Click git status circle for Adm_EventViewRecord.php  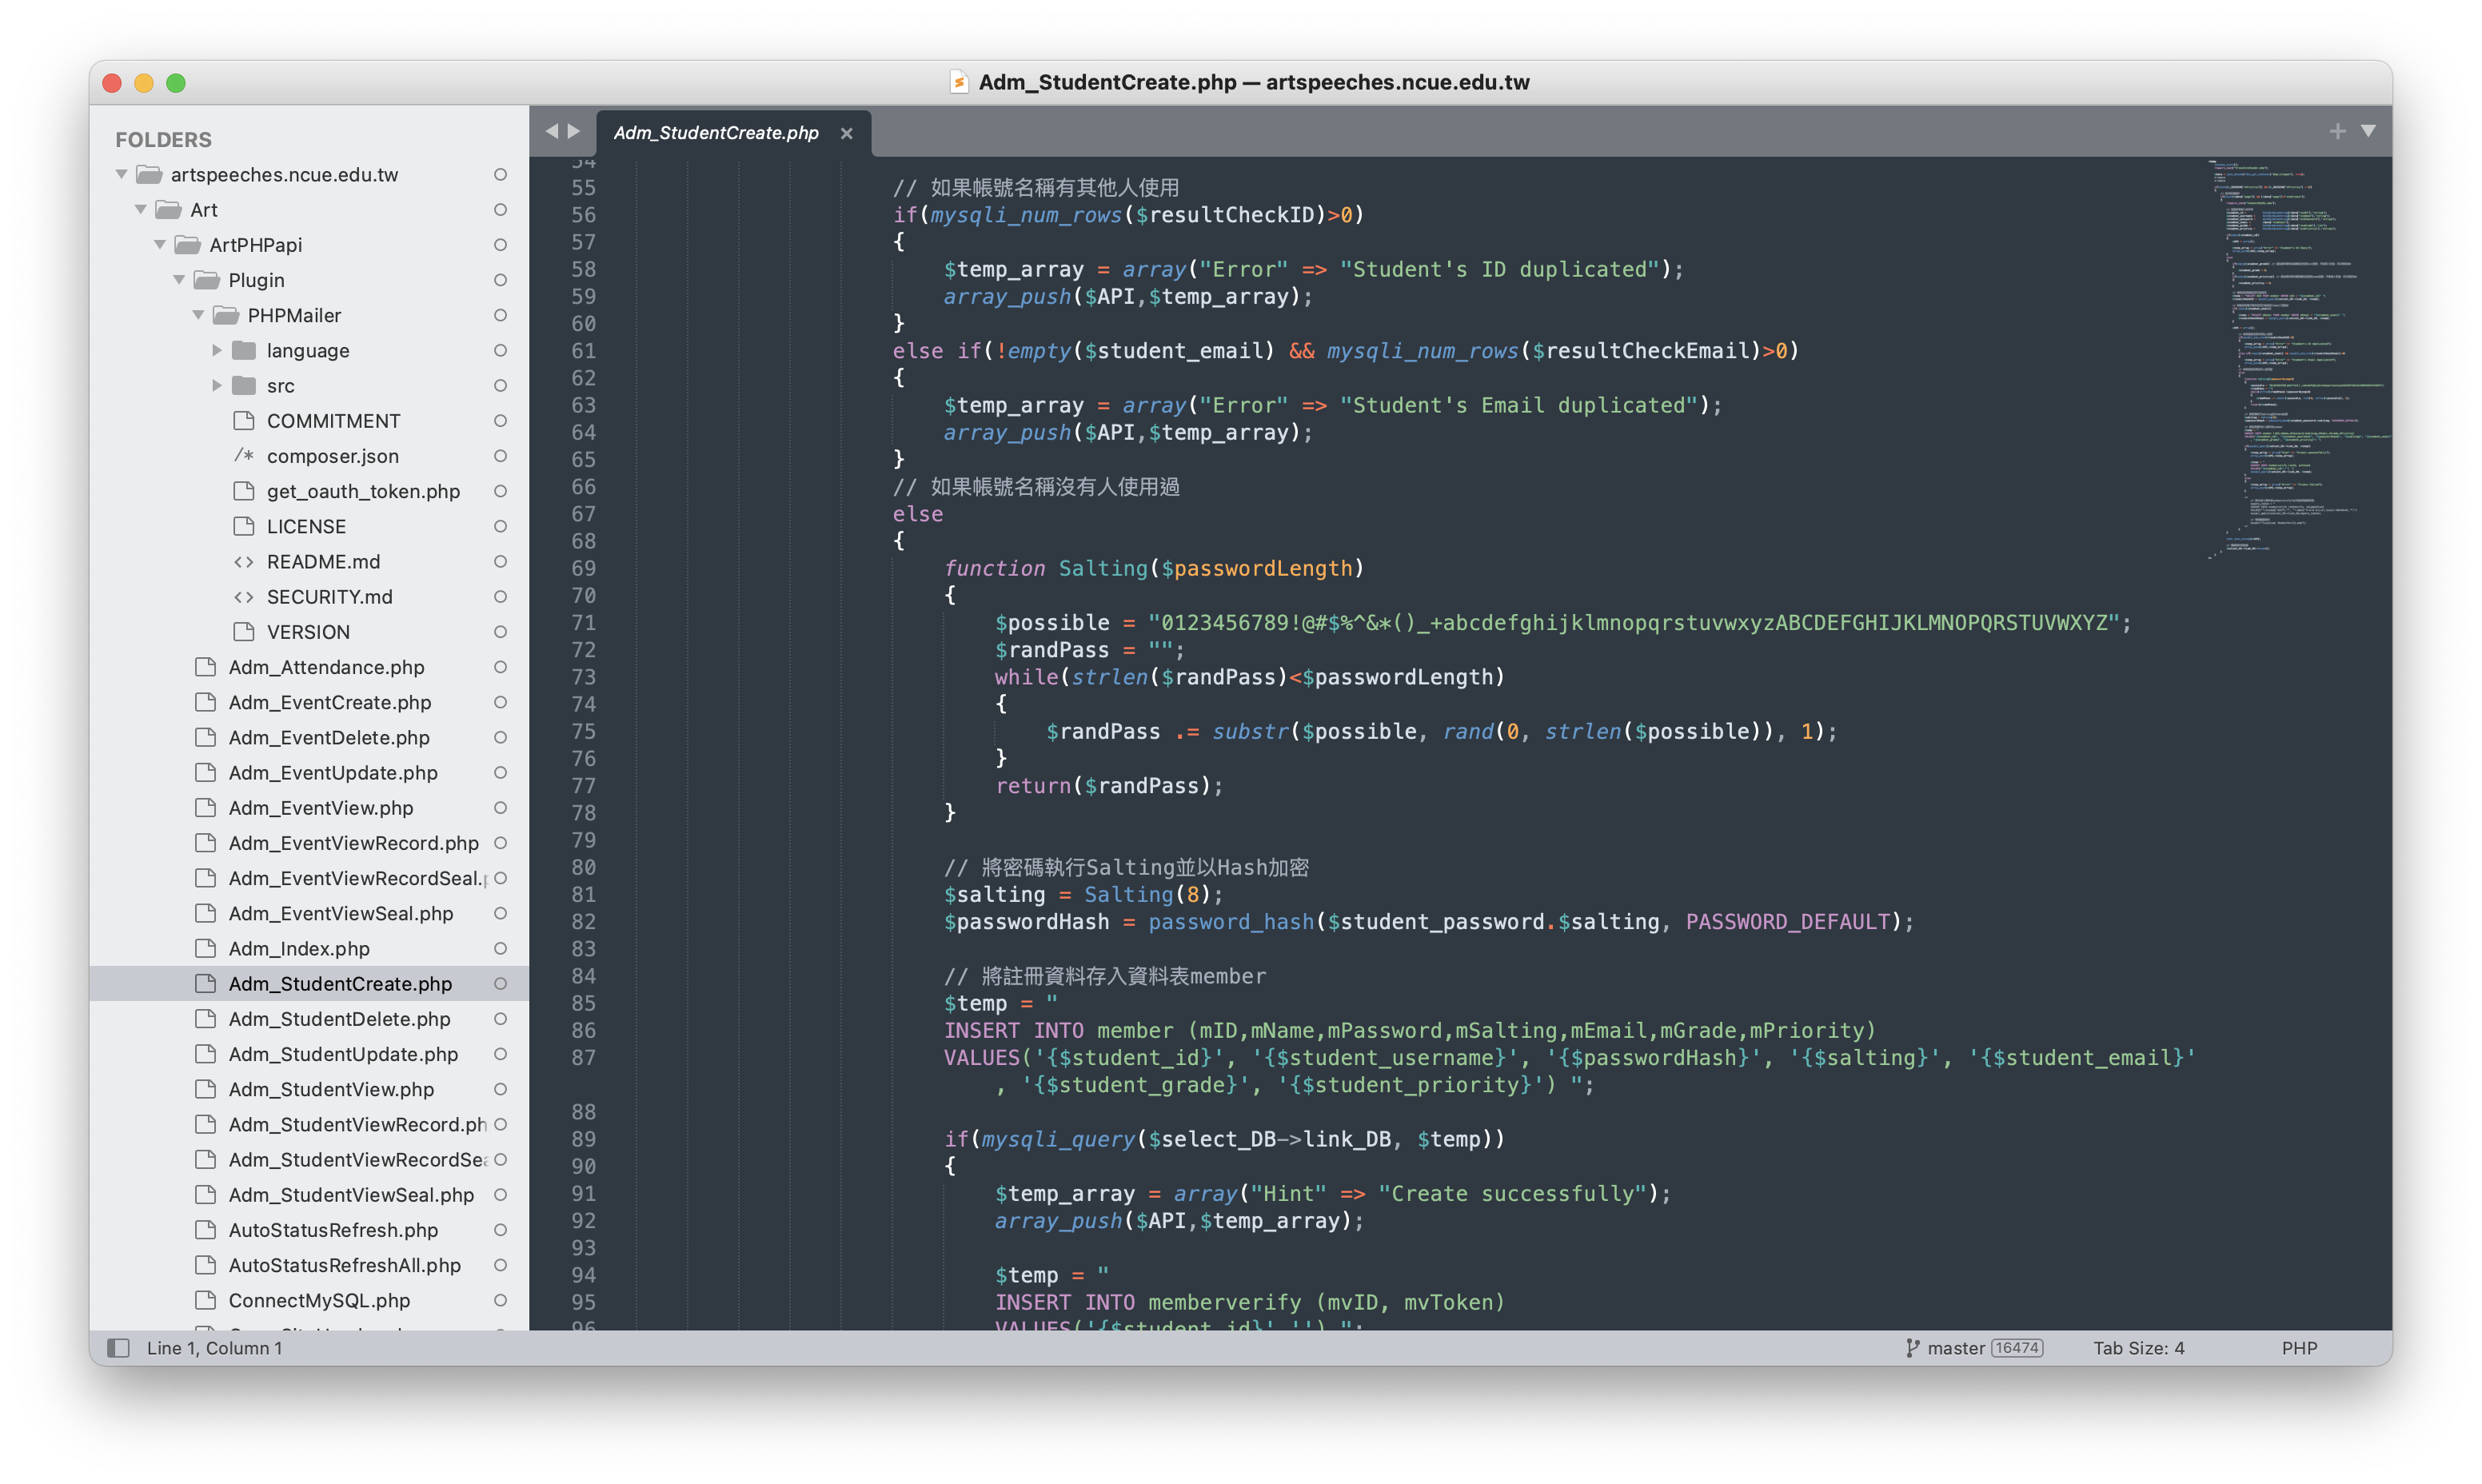coord(500,843)
